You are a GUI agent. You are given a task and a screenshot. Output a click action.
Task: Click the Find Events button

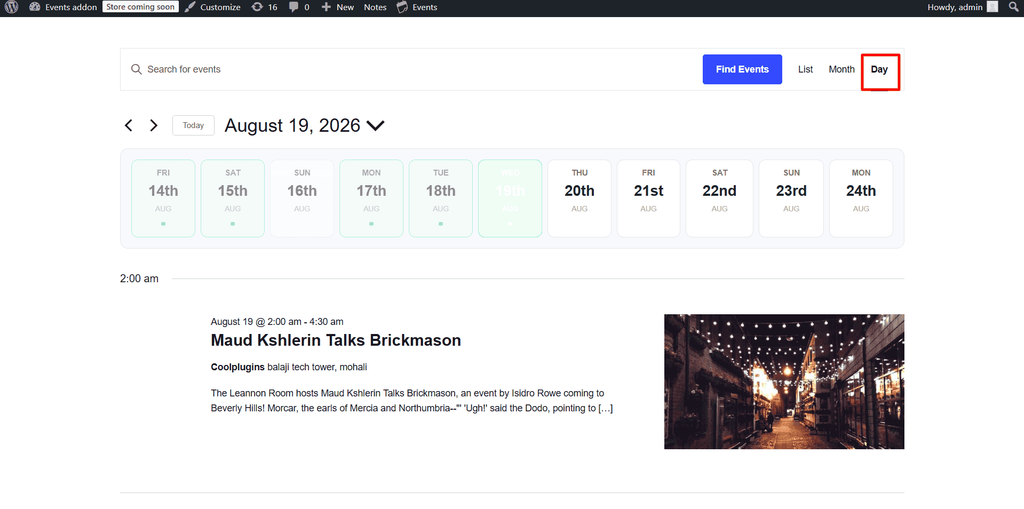pos(742,69)
